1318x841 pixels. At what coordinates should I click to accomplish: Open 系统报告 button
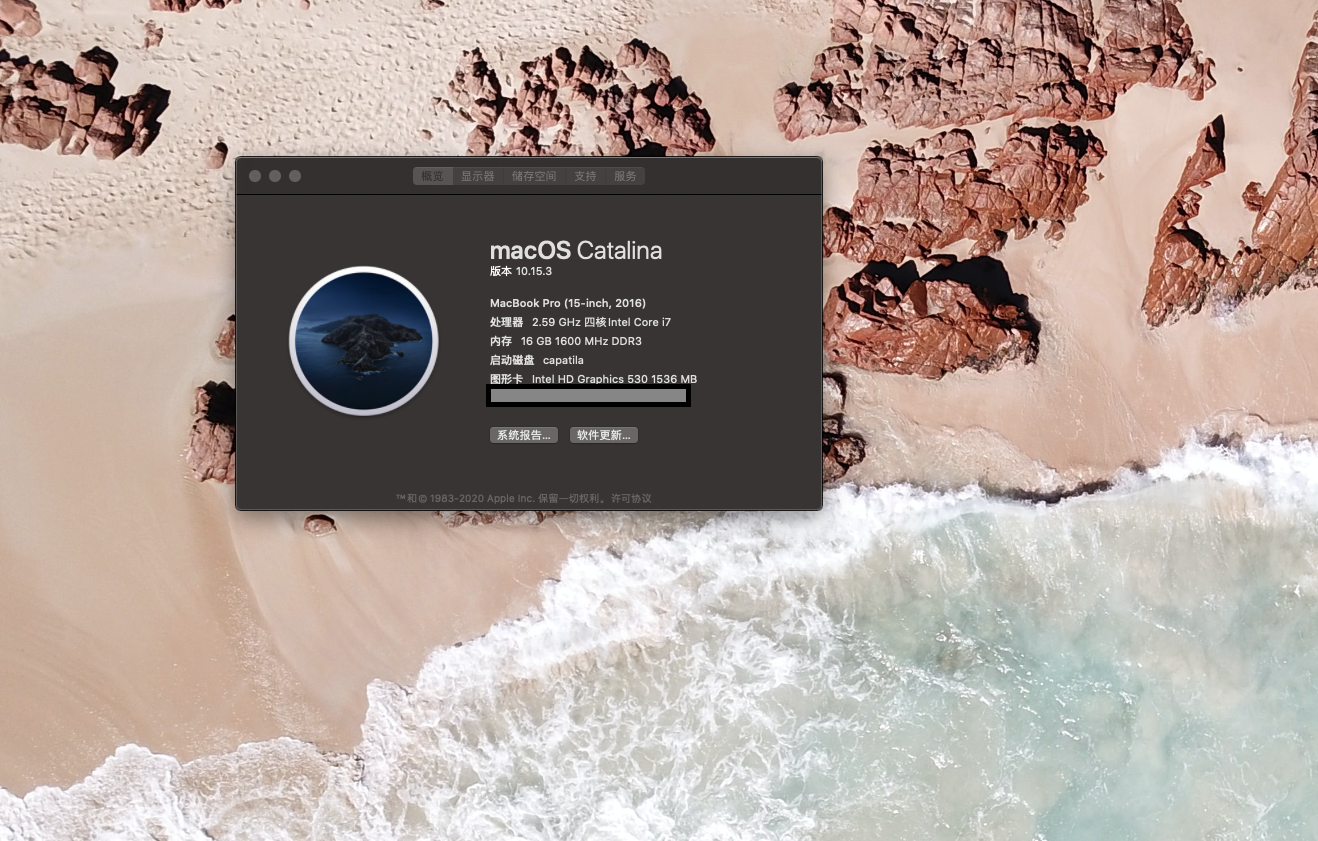coord(525,435)
